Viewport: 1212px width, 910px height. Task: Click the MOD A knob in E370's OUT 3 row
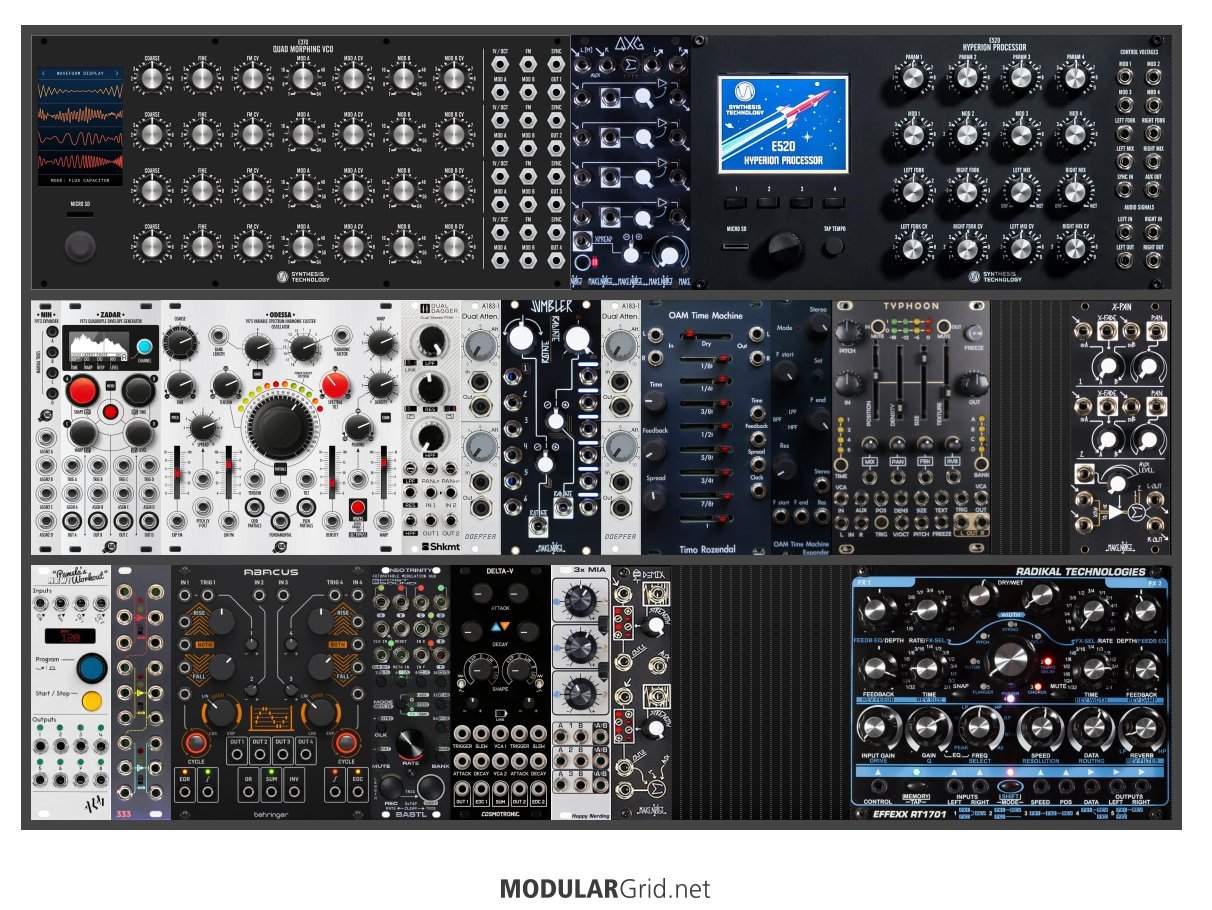(302, 189)
